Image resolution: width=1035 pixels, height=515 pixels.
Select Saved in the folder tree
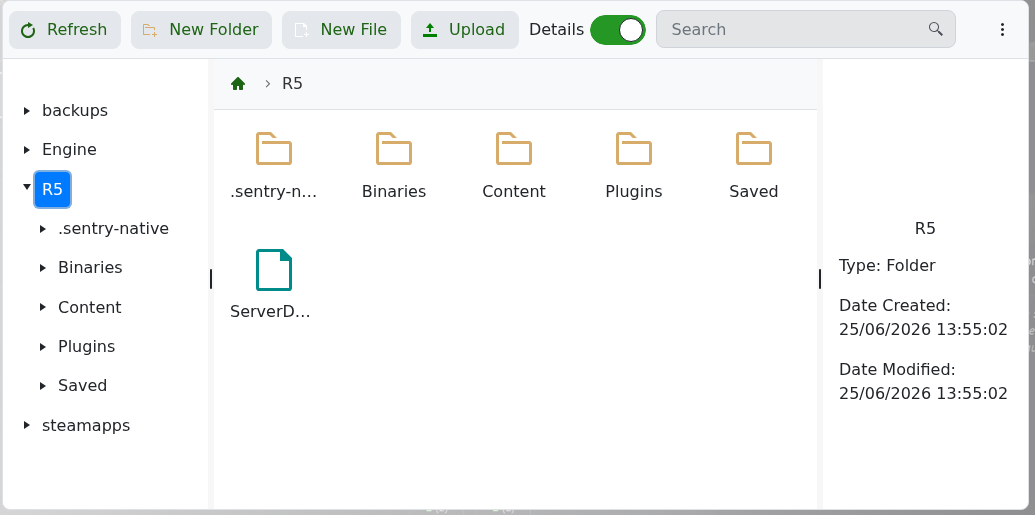(83, 386)
